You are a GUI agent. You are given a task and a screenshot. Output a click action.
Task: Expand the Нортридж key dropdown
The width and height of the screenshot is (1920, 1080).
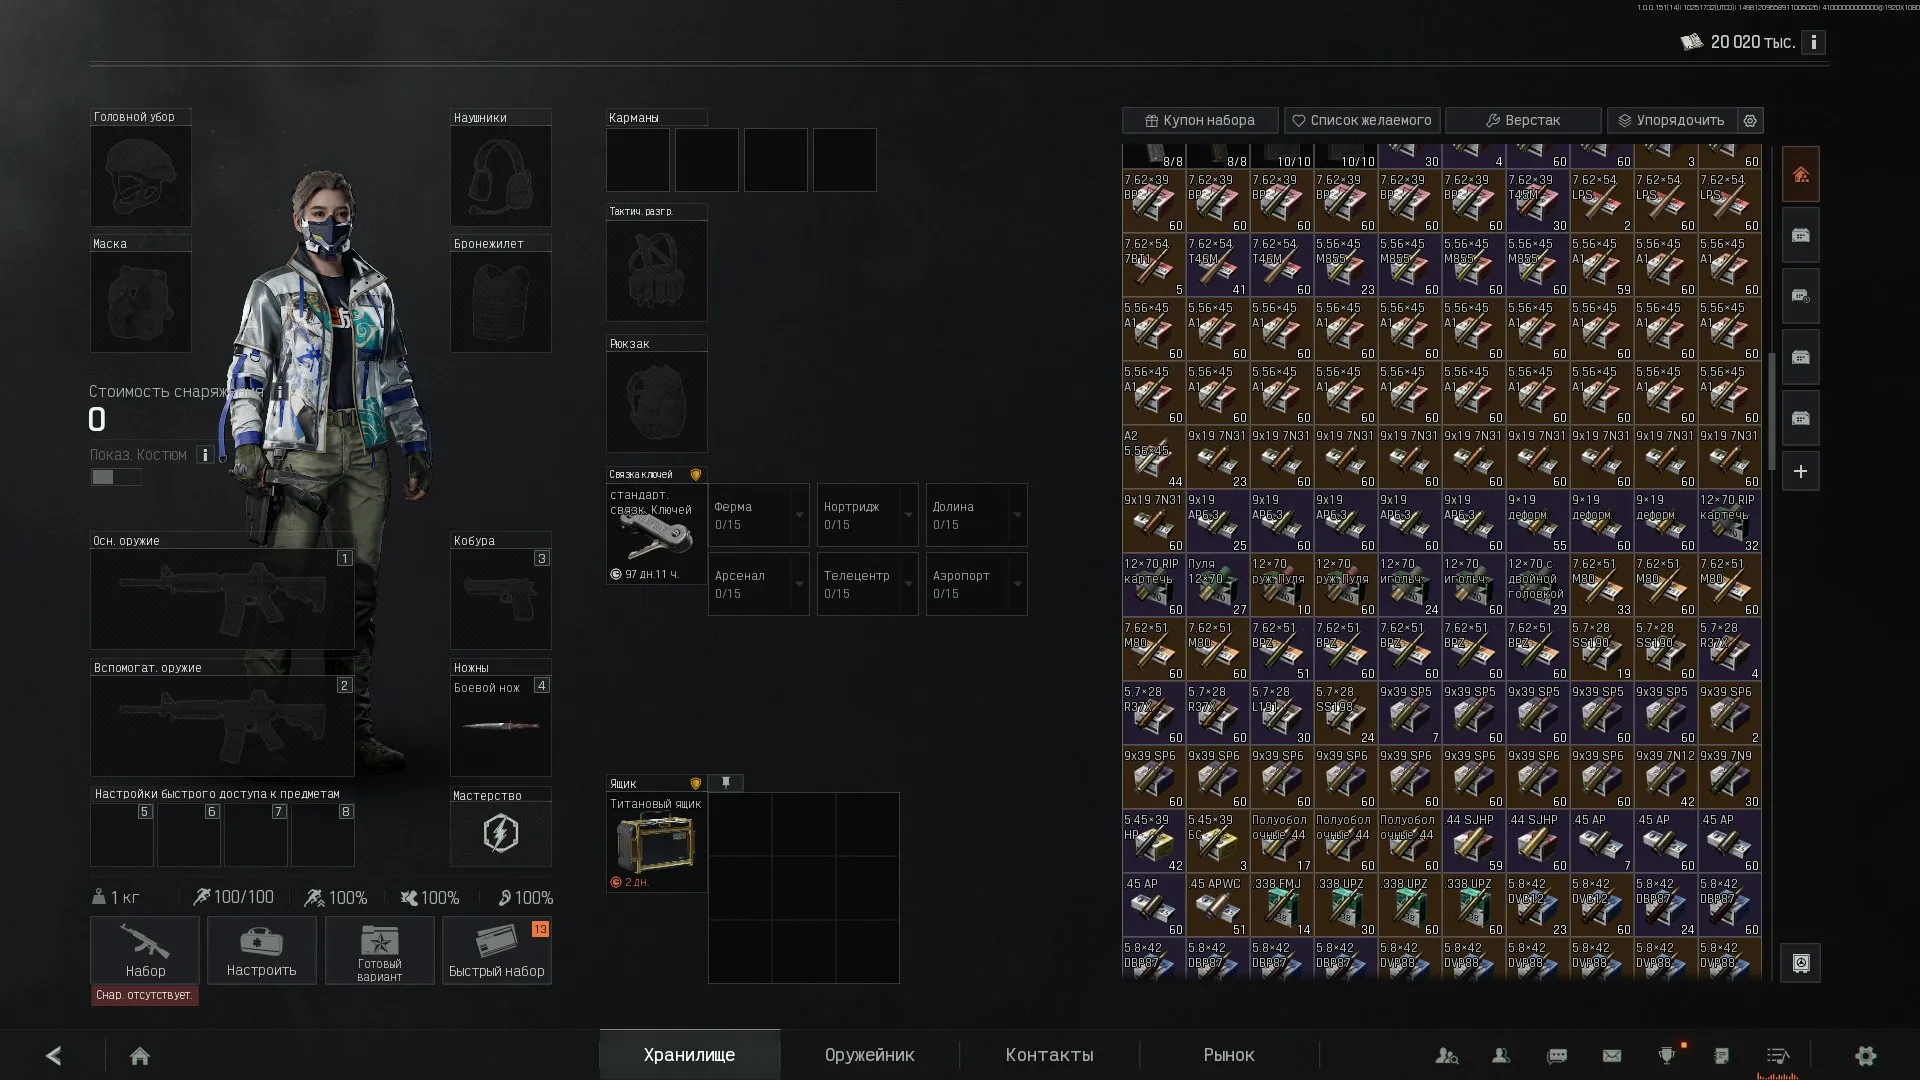click(908, 515)
